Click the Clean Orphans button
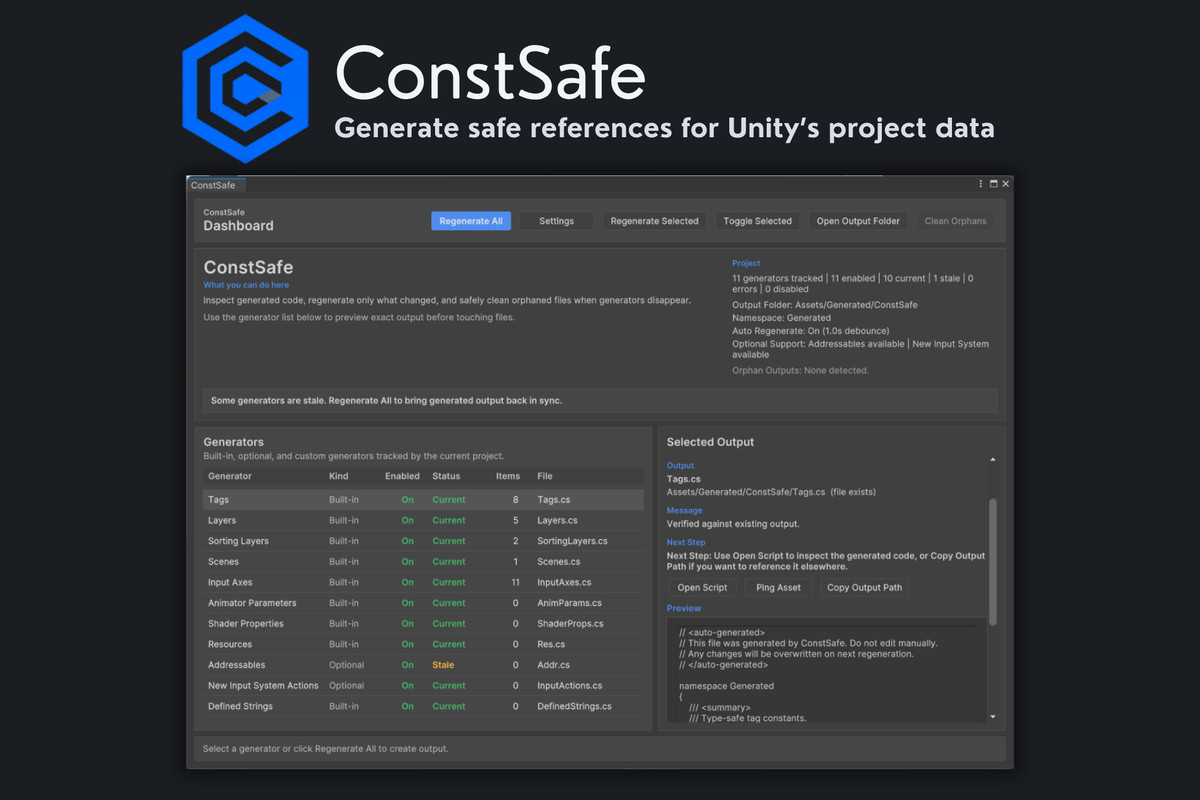The width and height of the screenshot is (1200, 800). coord(955,221)
